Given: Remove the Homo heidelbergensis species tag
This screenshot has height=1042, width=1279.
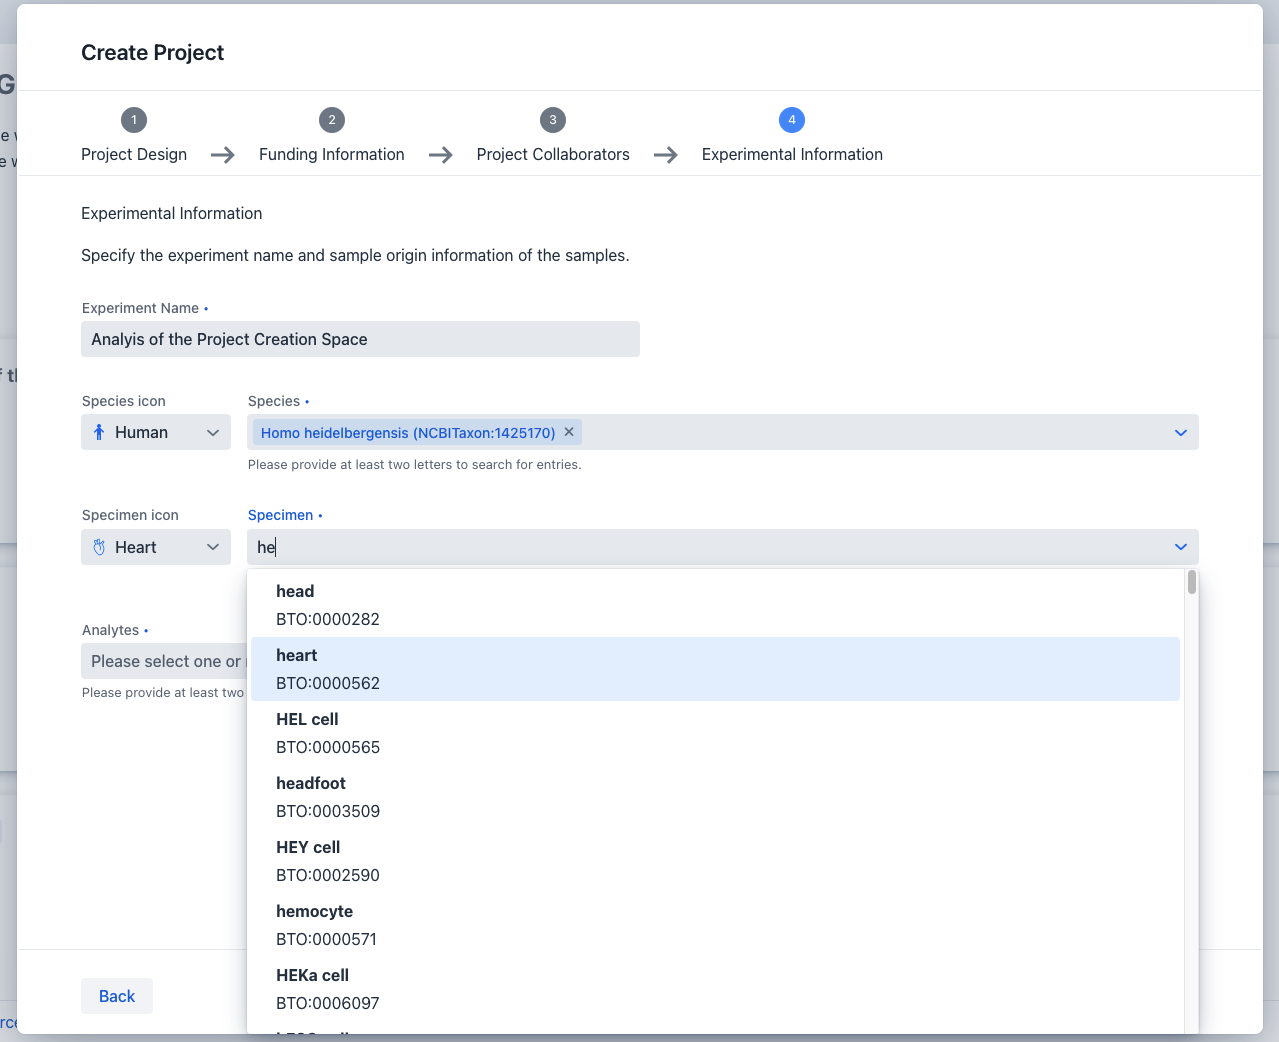Looking at the screenshot, I should 569,432.
